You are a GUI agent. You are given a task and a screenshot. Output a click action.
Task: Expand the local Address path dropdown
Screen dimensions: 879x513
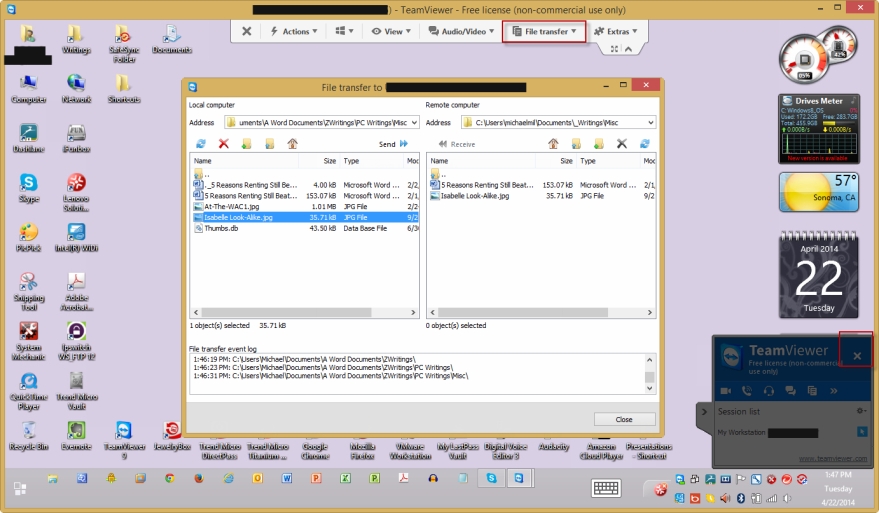(413, 123)
